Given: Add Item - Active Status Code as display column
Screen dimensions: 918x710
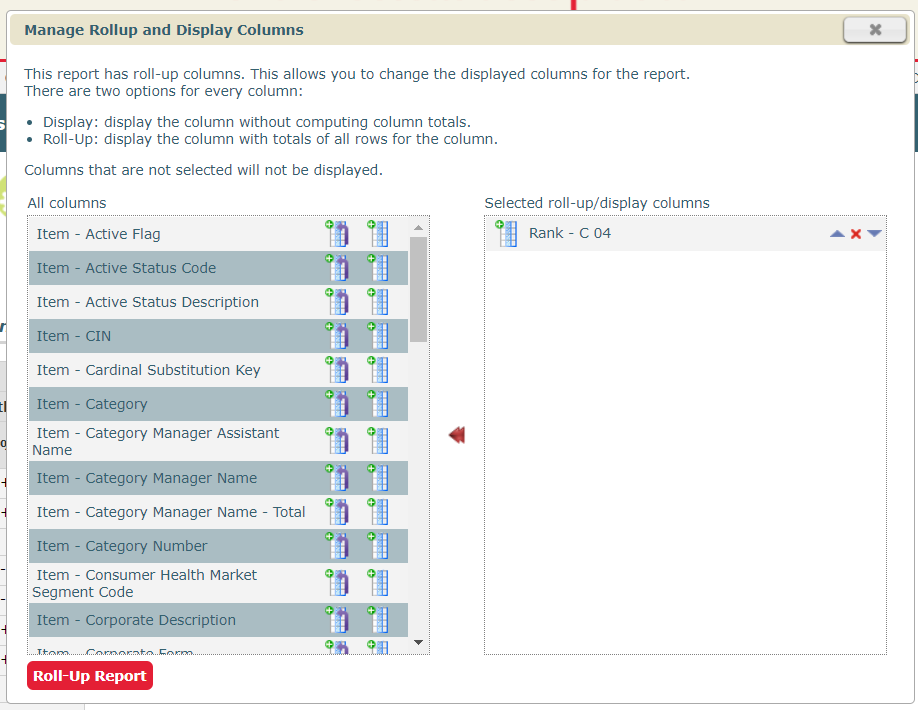Looking at the screenshot, I should tap(377, 268).
